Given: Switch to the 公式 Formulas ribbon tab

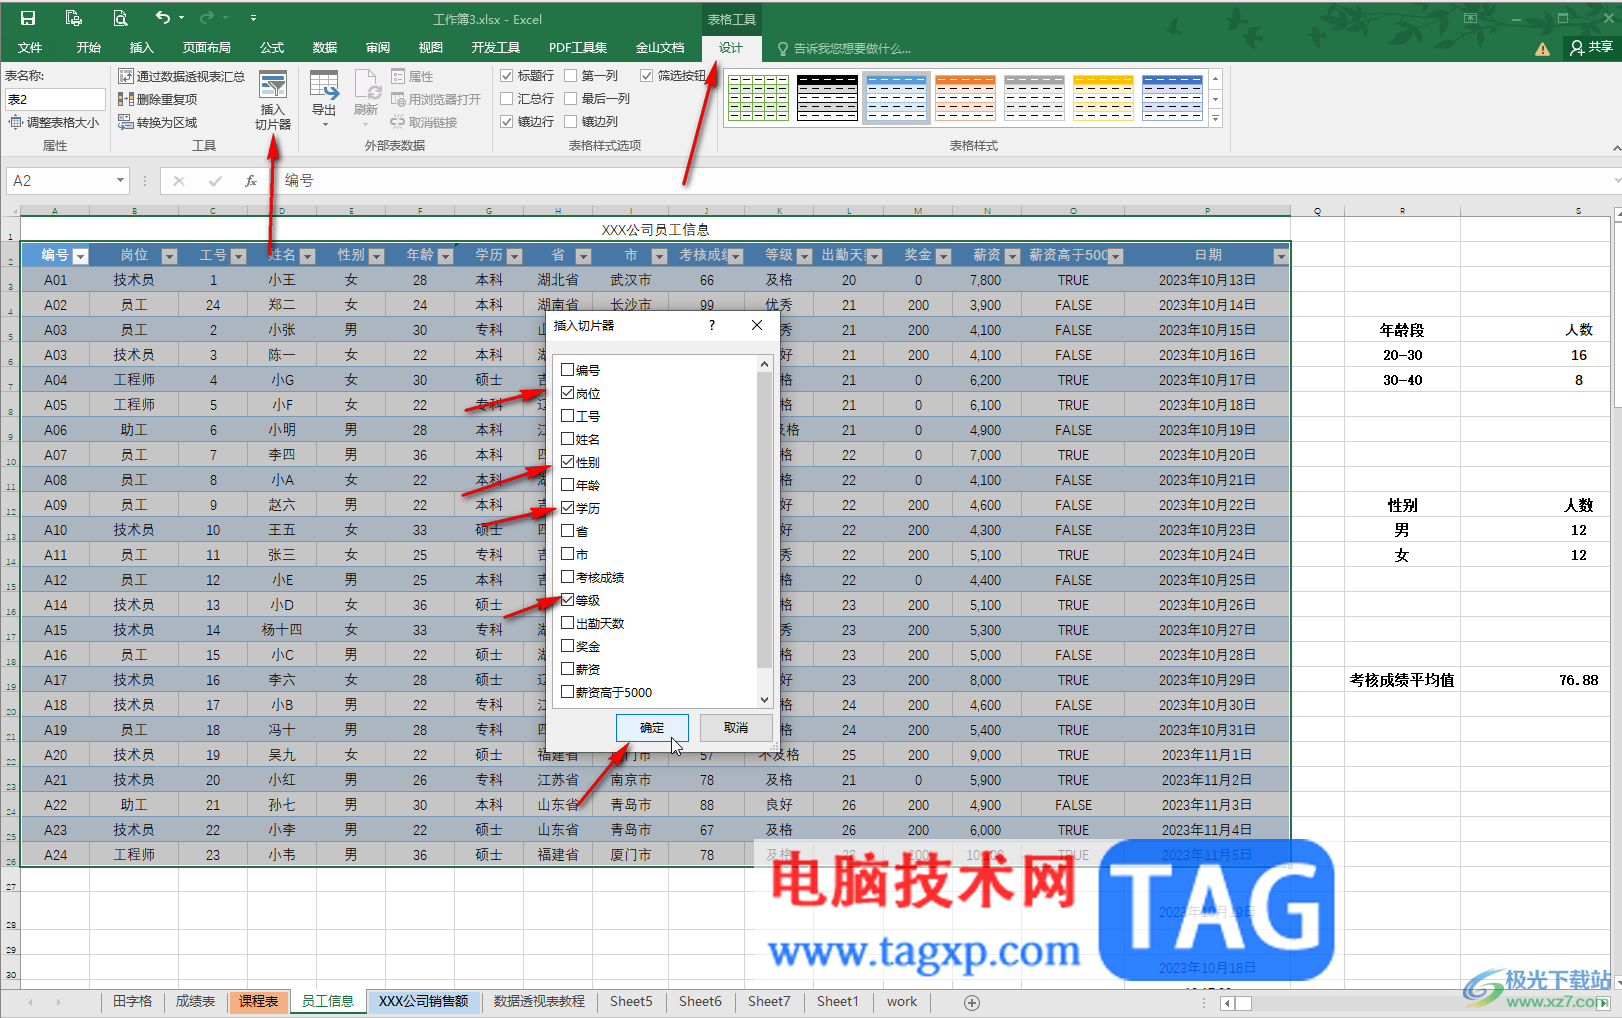Looking at the screenshot, I should point(272,48).
